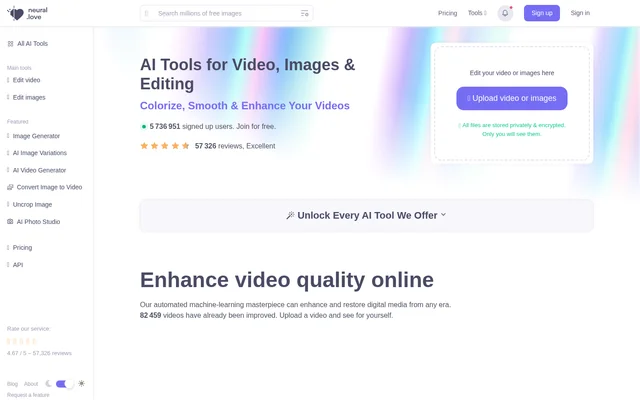Image resolution: width=640 pixels, height=400 pixels.
Task: Click the magic wand icon beside Unlock
Action: 290,216
